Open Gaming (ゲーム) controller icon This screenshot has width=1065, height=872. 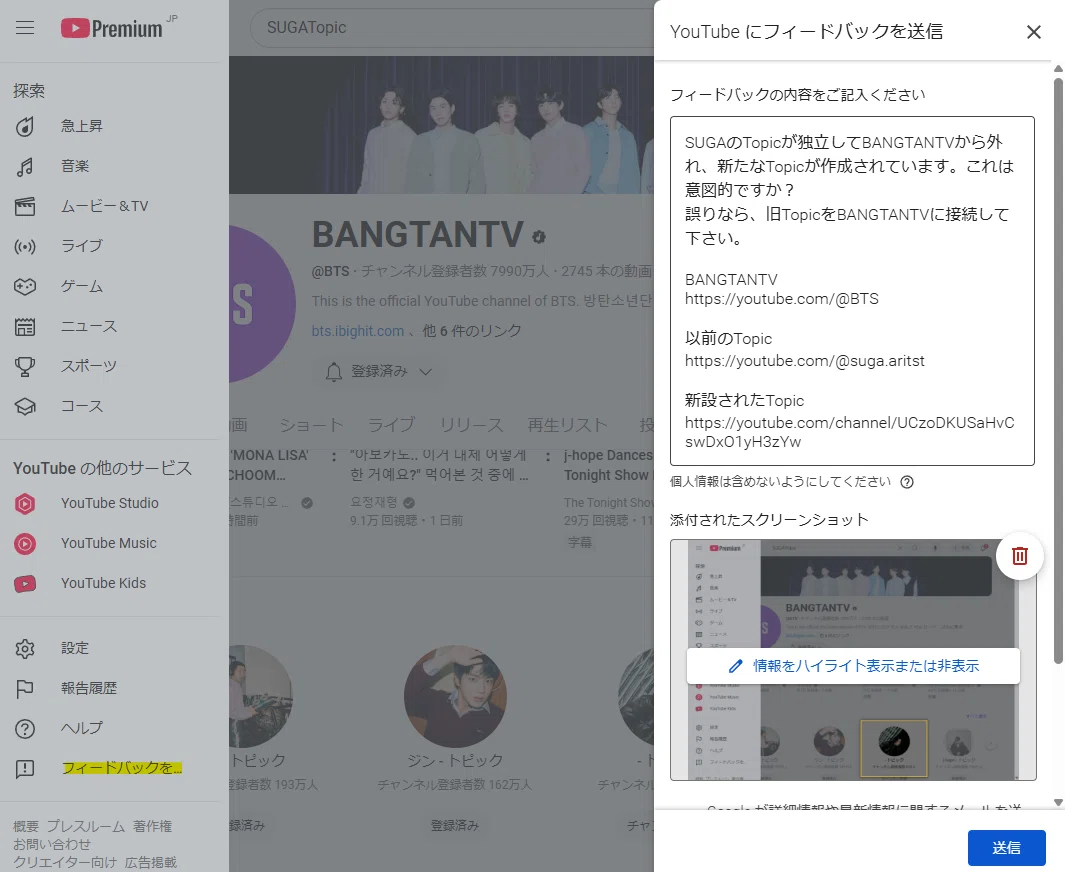25,287
